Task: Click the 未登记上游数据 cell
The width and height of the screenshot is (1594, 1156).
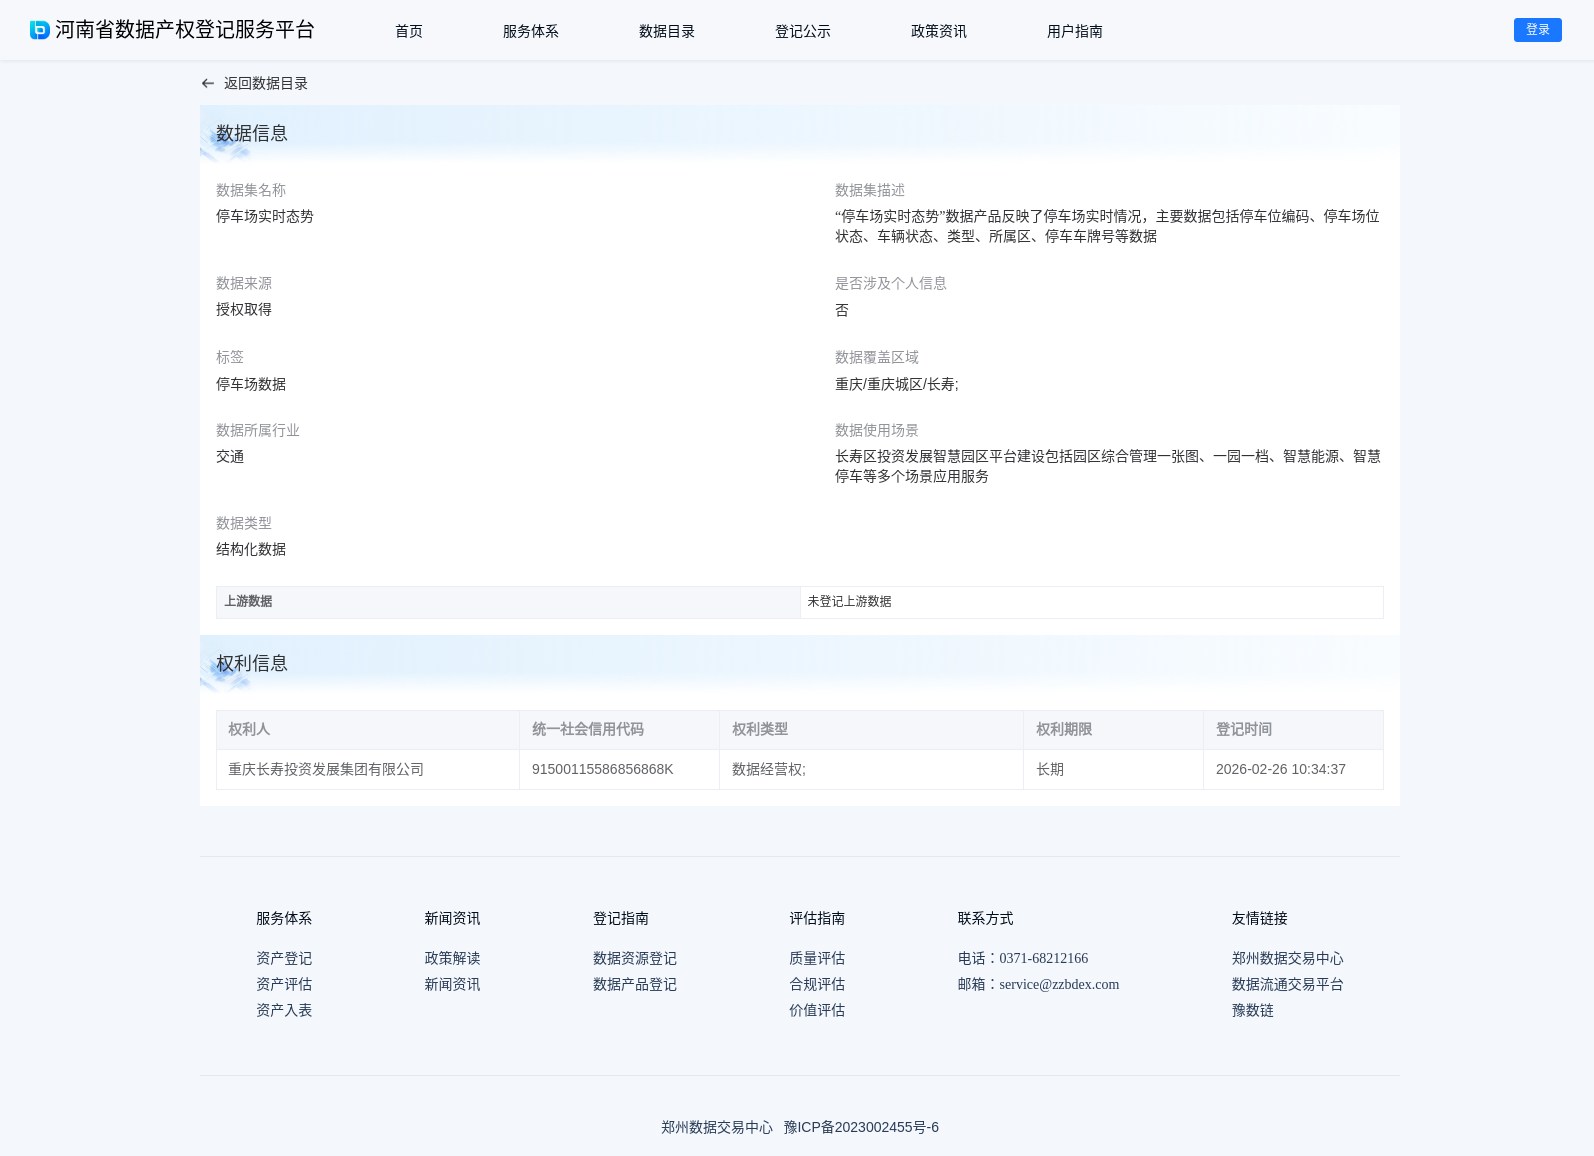Action: [x=1092, y=602]
